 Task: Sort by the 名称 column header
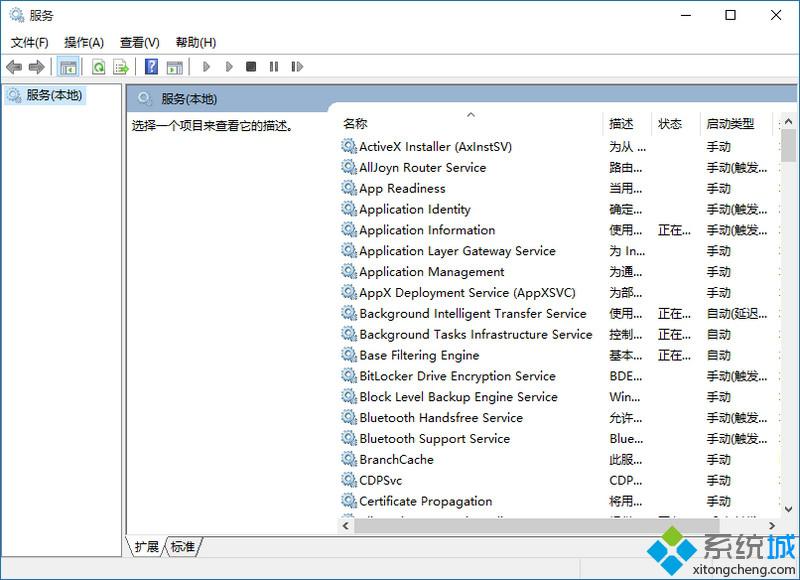click(470, 123)
